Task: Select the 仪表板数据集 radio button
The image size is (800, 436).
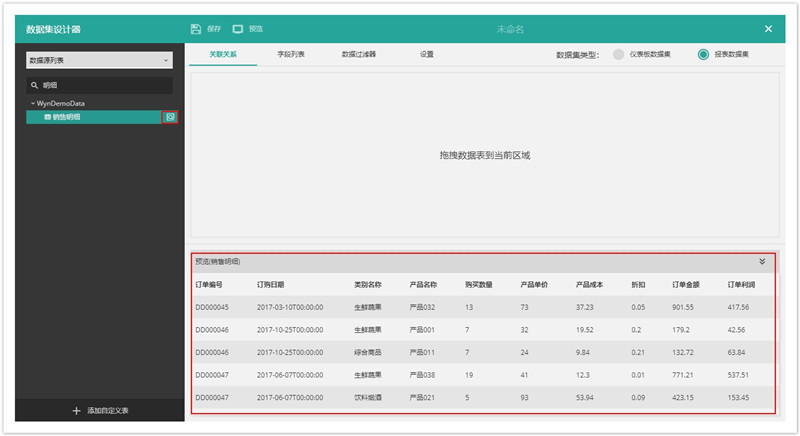Action: [x=620, y=54]
